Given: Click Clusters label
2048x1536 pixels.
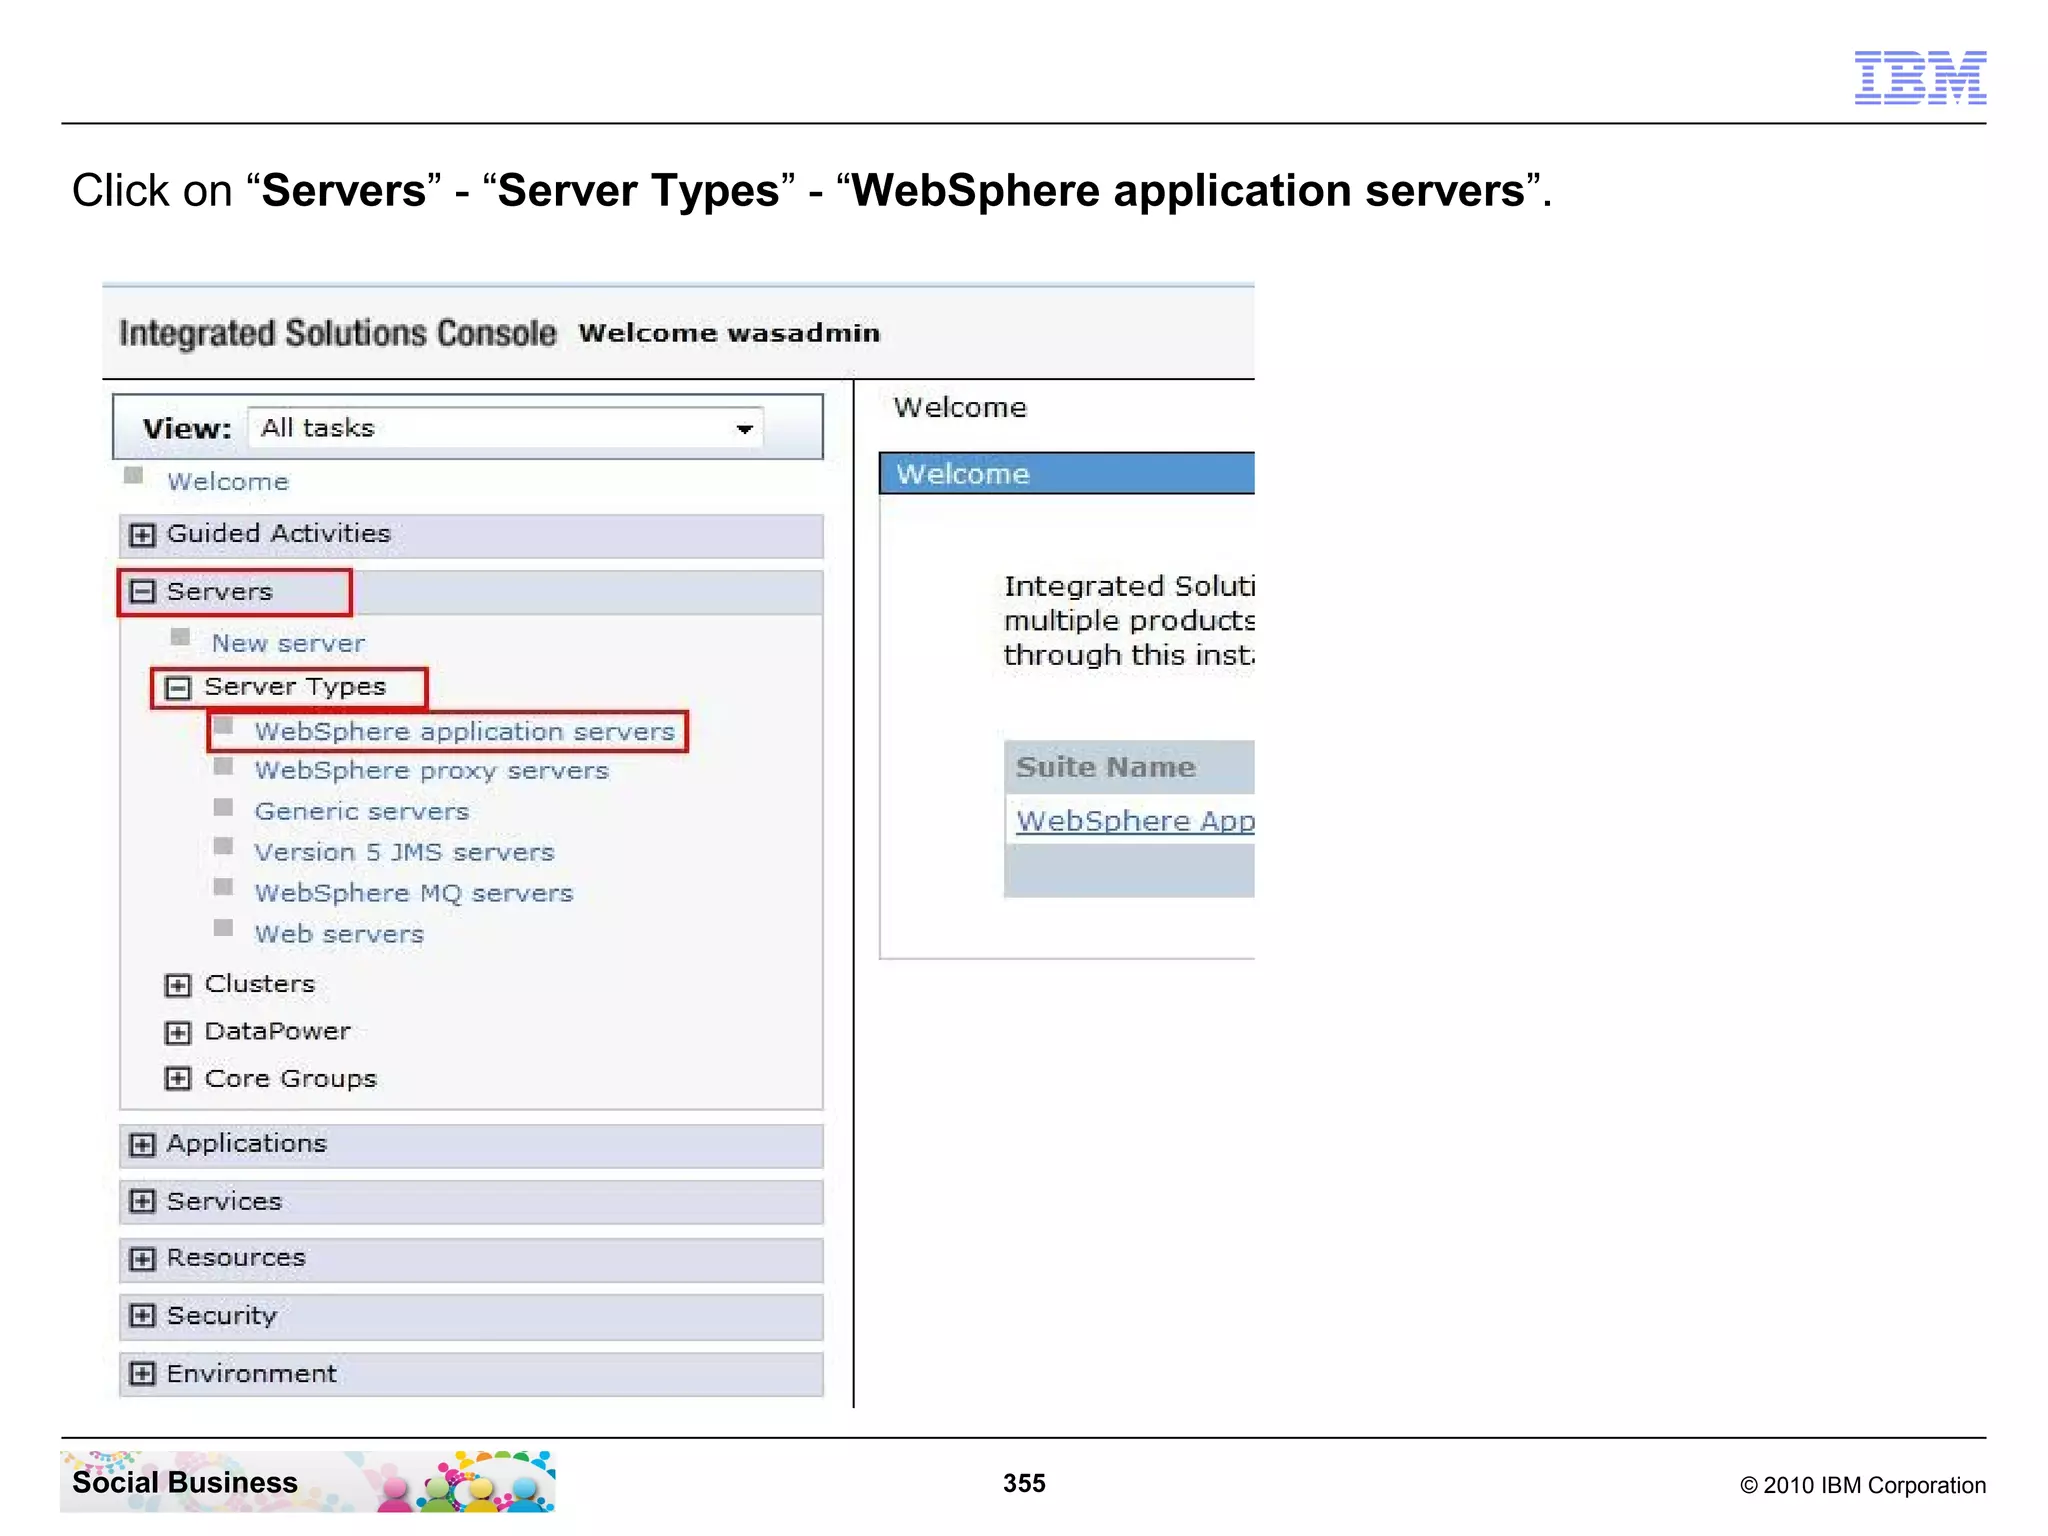Looking at the screenshot, I should (259, 984).
